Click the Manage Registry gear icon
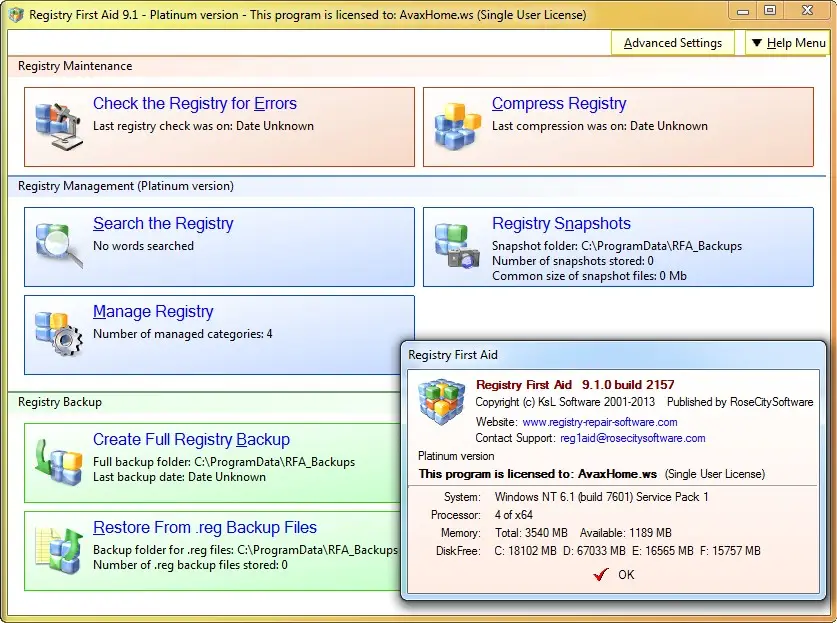Viewport: 837px width, 623px height. (59, 334)
